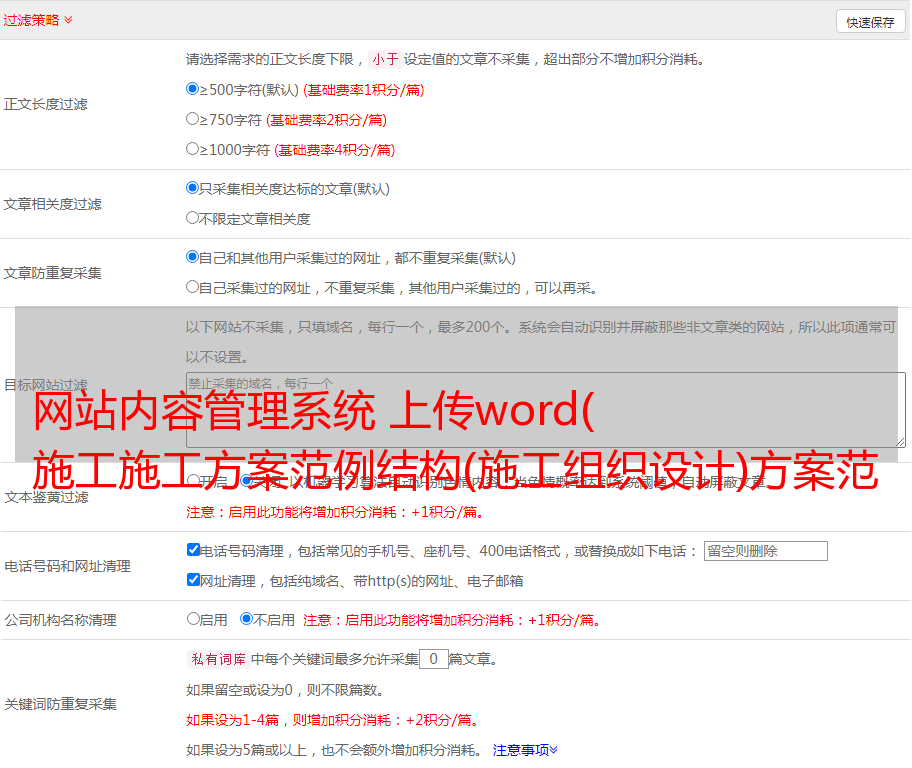Select the ≥500字符 default length option
912x768 pixels.
(192, 89)
